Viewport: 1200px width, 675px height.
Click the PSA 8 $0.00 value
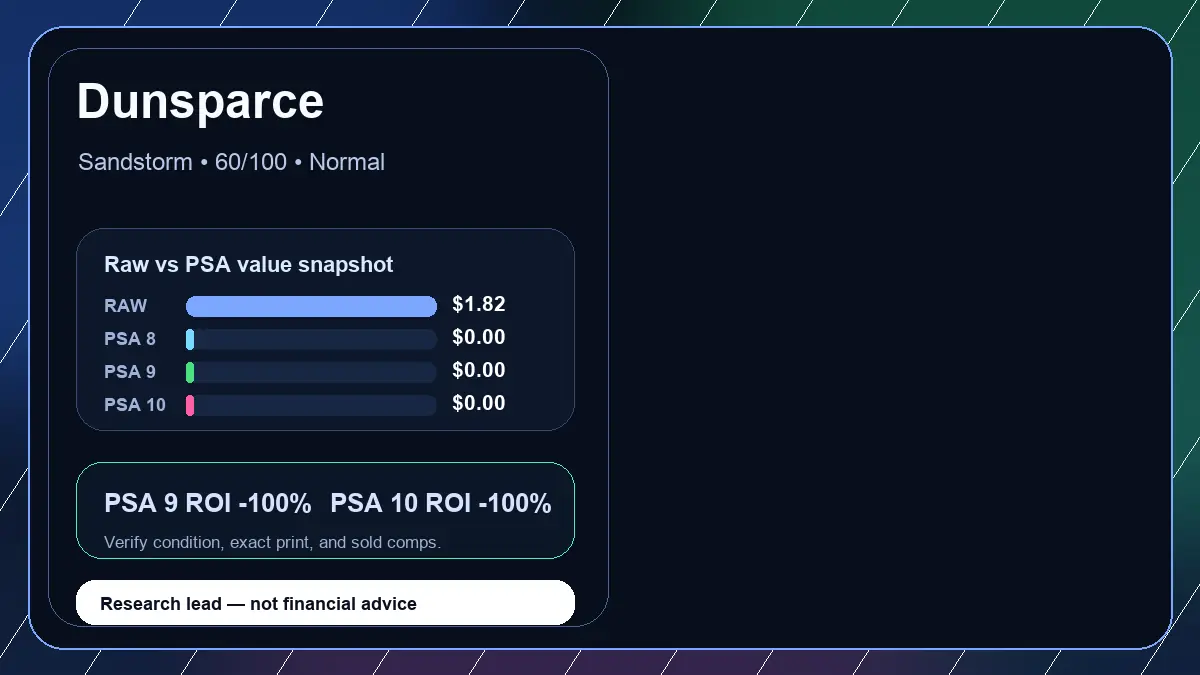pyautogui.click(x=479, y=338)
